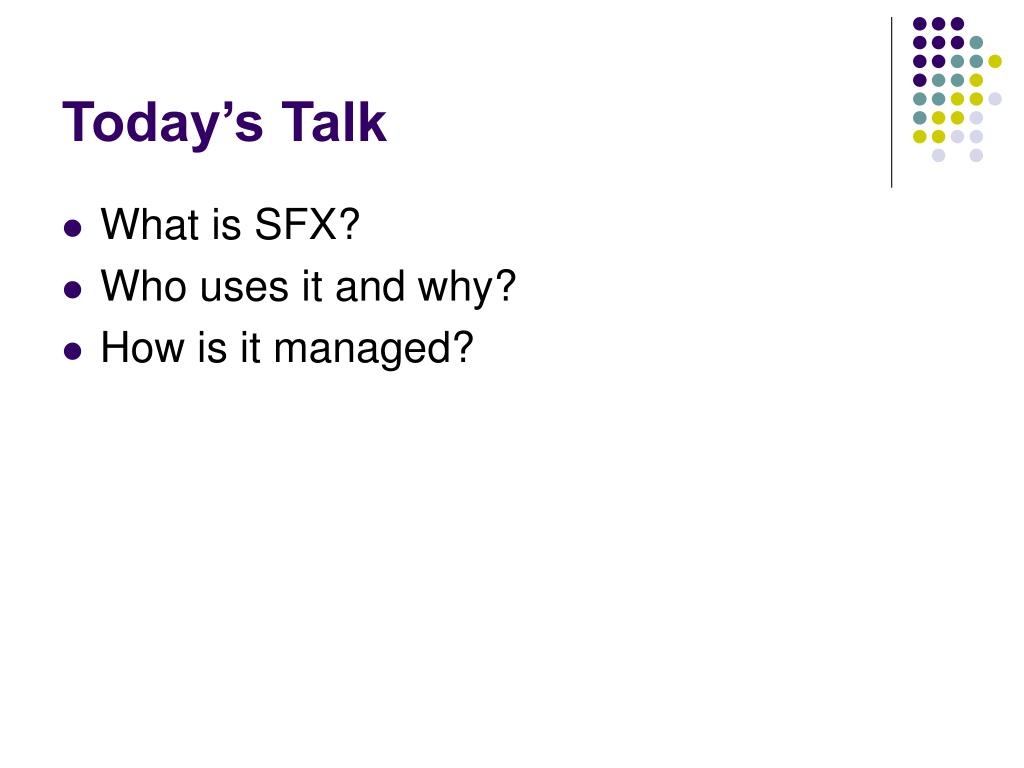1024x768 pixels.
Task: Select the "What is SFX?" bullet text
Action: [230, 225]
